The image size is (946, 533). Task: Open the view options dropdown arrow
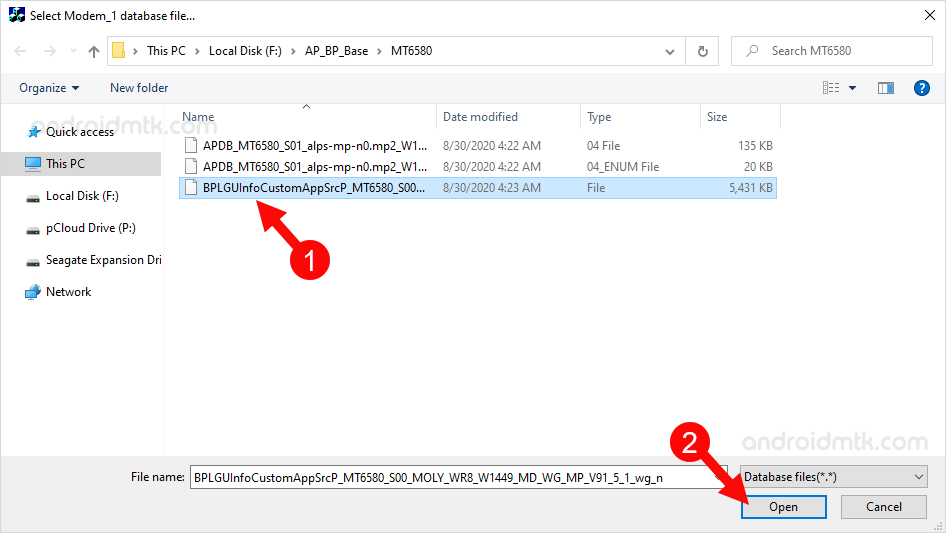tap(852, 88)
